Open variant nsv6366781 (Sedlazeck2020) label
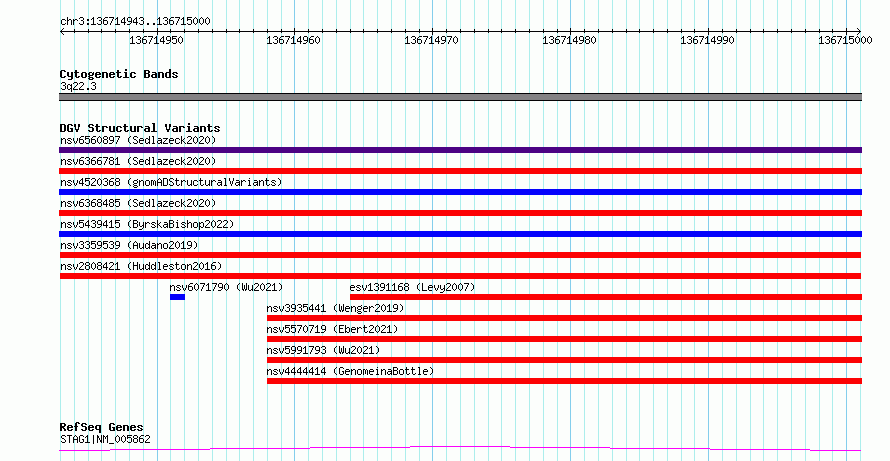Screen dimensions: 890x461 pos(138,161)
